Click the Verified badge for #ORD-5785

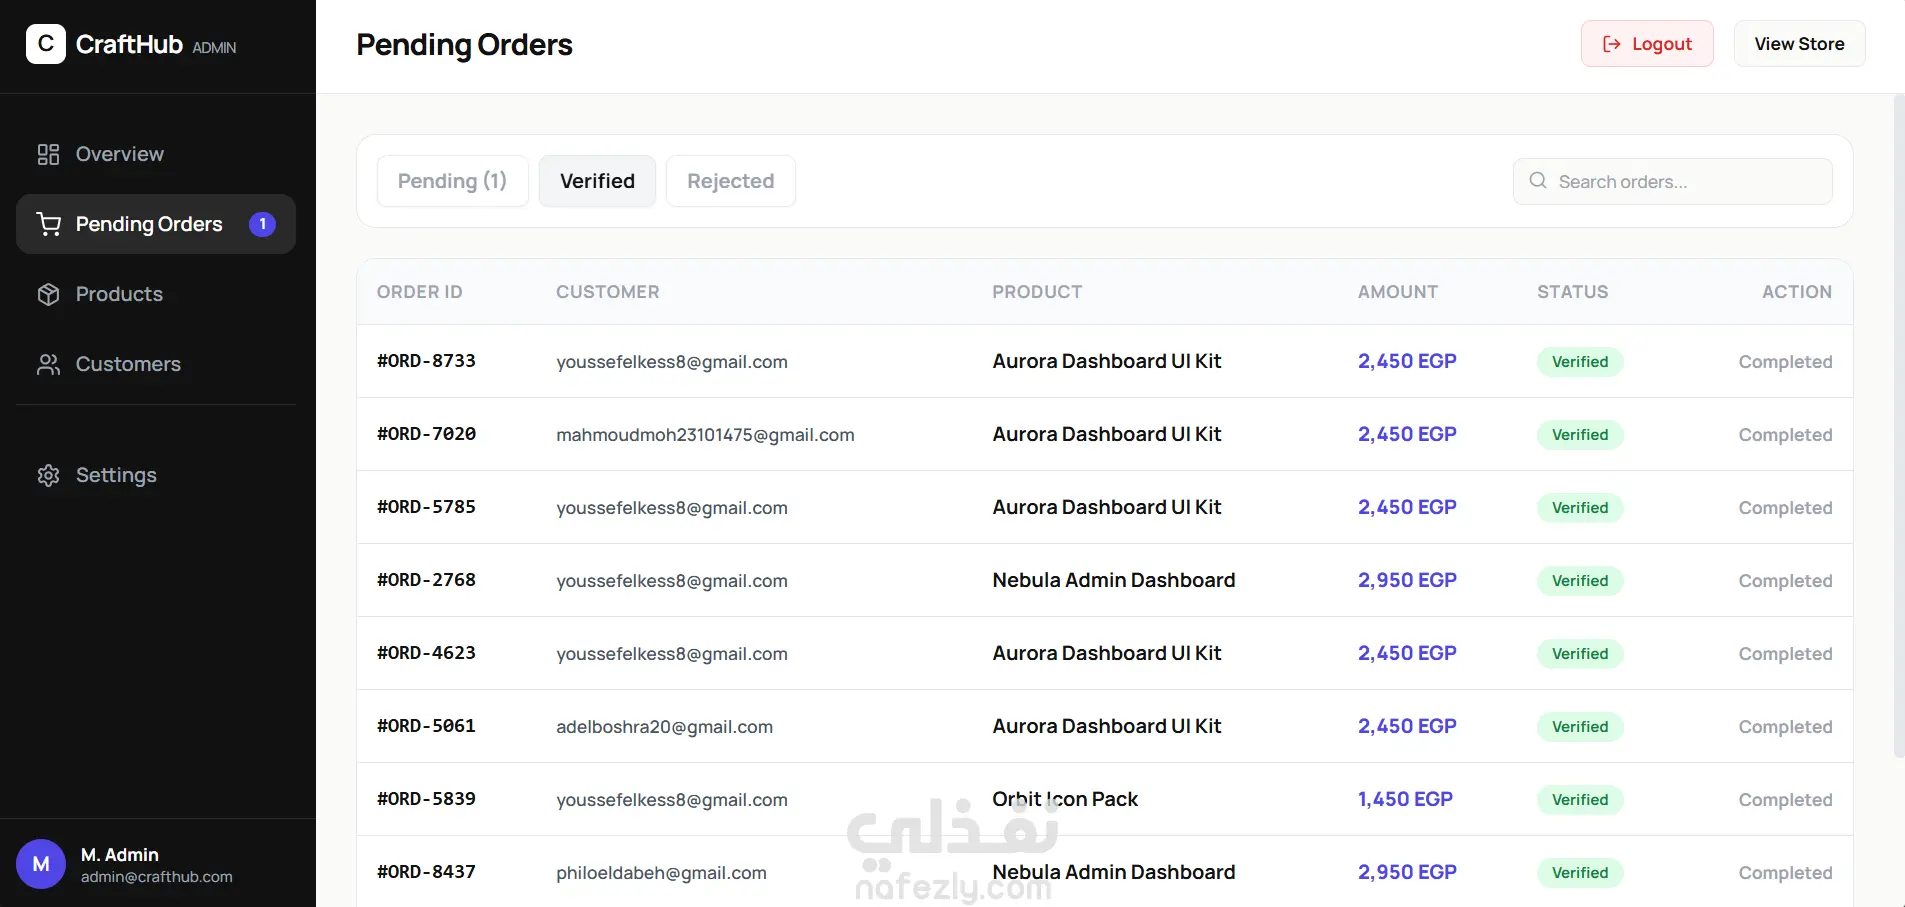point(1580,508)
